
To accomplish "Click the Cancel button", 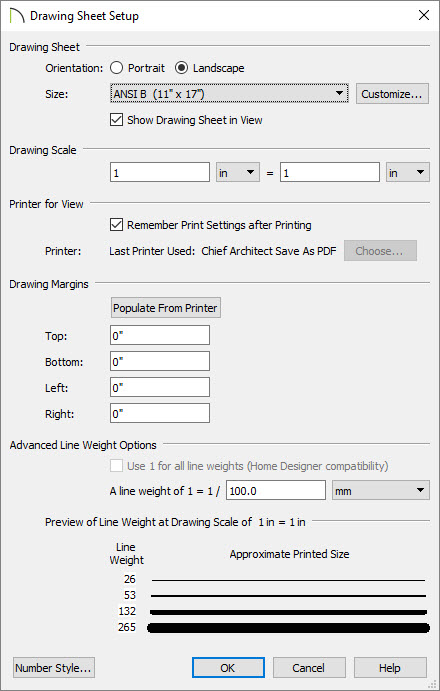I will [309, 668].
